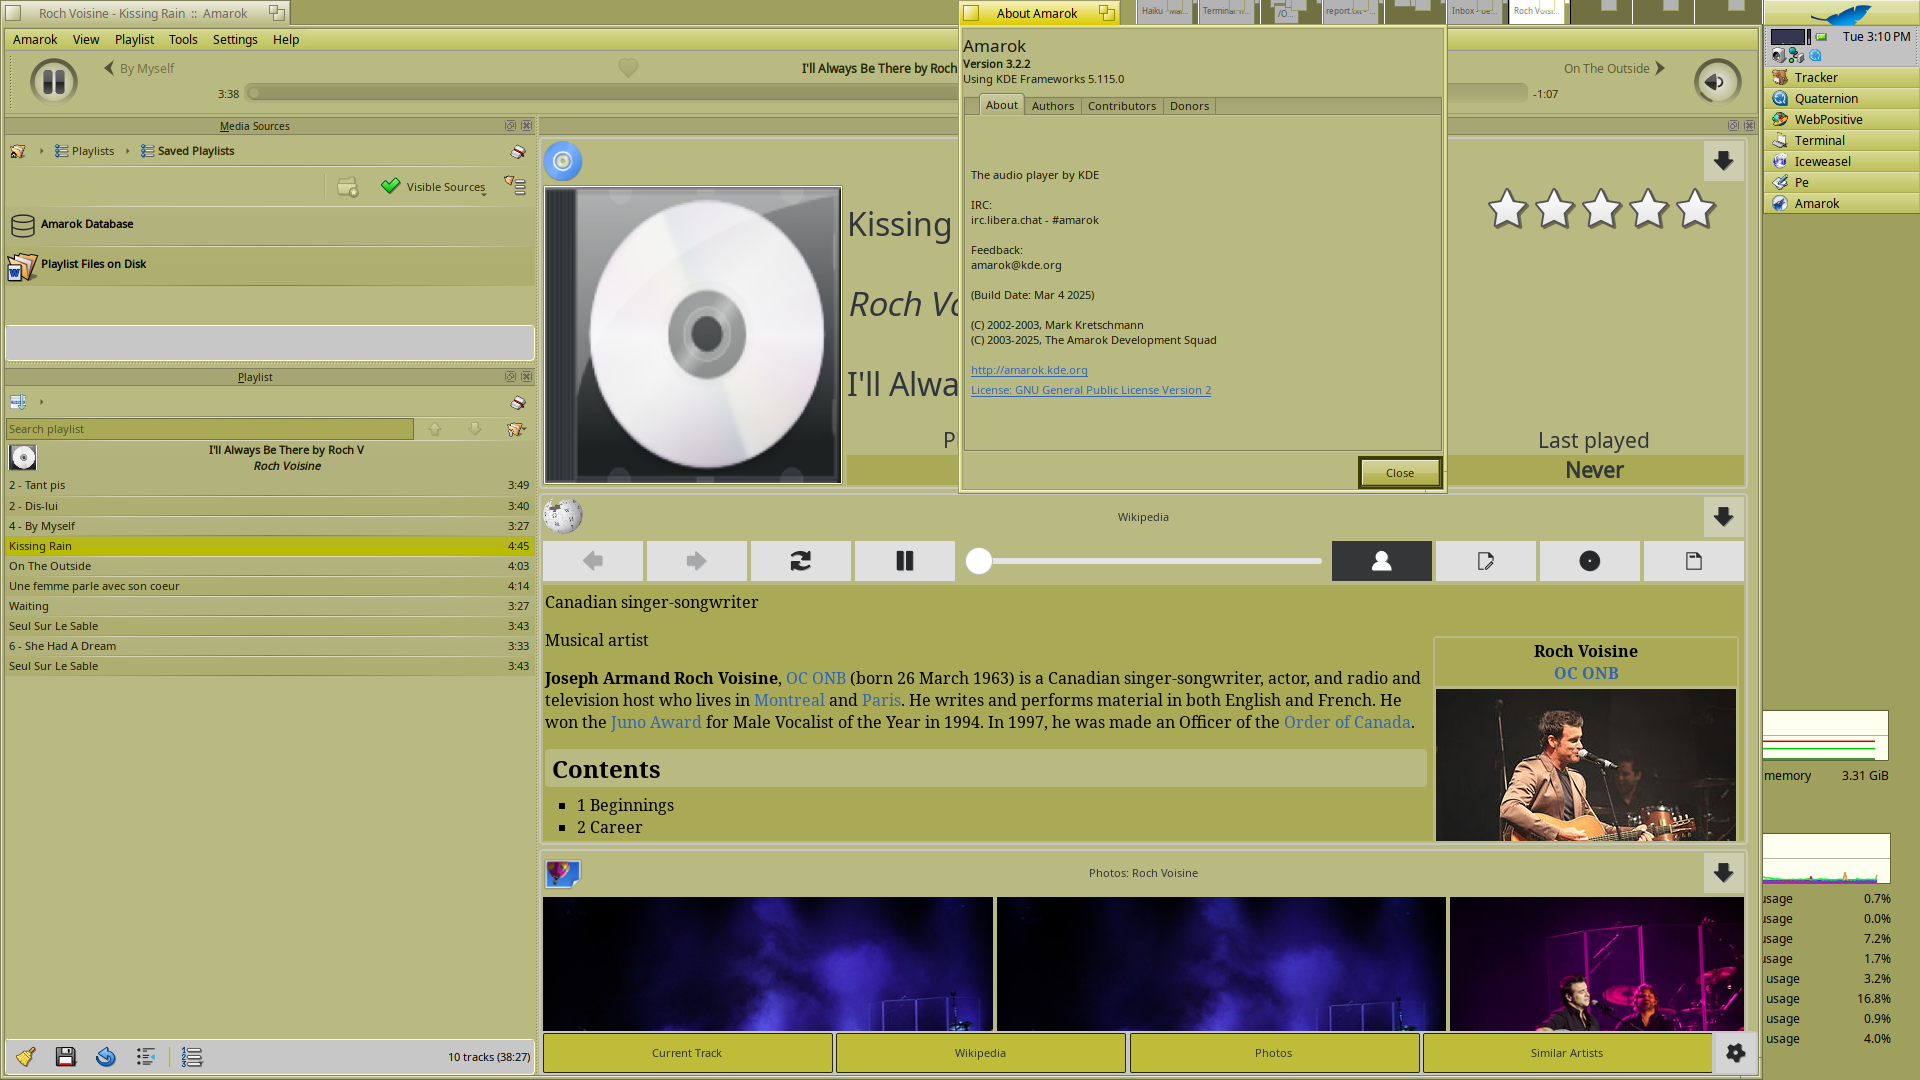Switch to the Contributors tab
Image resolution: width=1920 pixels, height=1080 pixels.
pyautogui.click(x=1122, y=106)
